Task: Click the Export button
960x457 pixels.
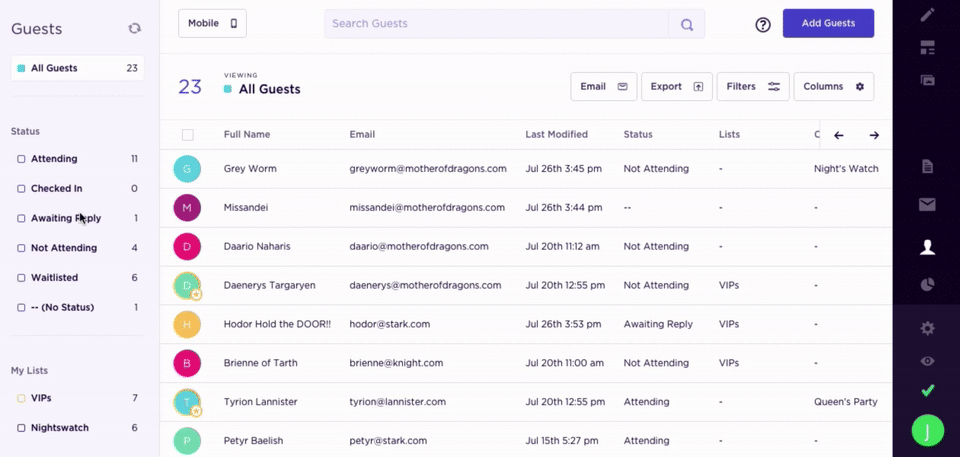Action: click(676, 87)
